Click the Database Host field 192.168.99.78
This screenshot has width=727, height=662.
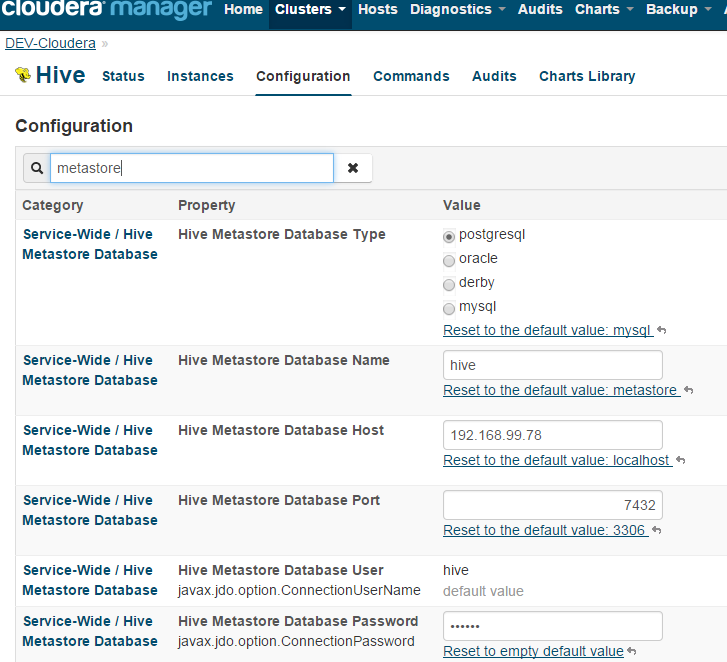553,435
